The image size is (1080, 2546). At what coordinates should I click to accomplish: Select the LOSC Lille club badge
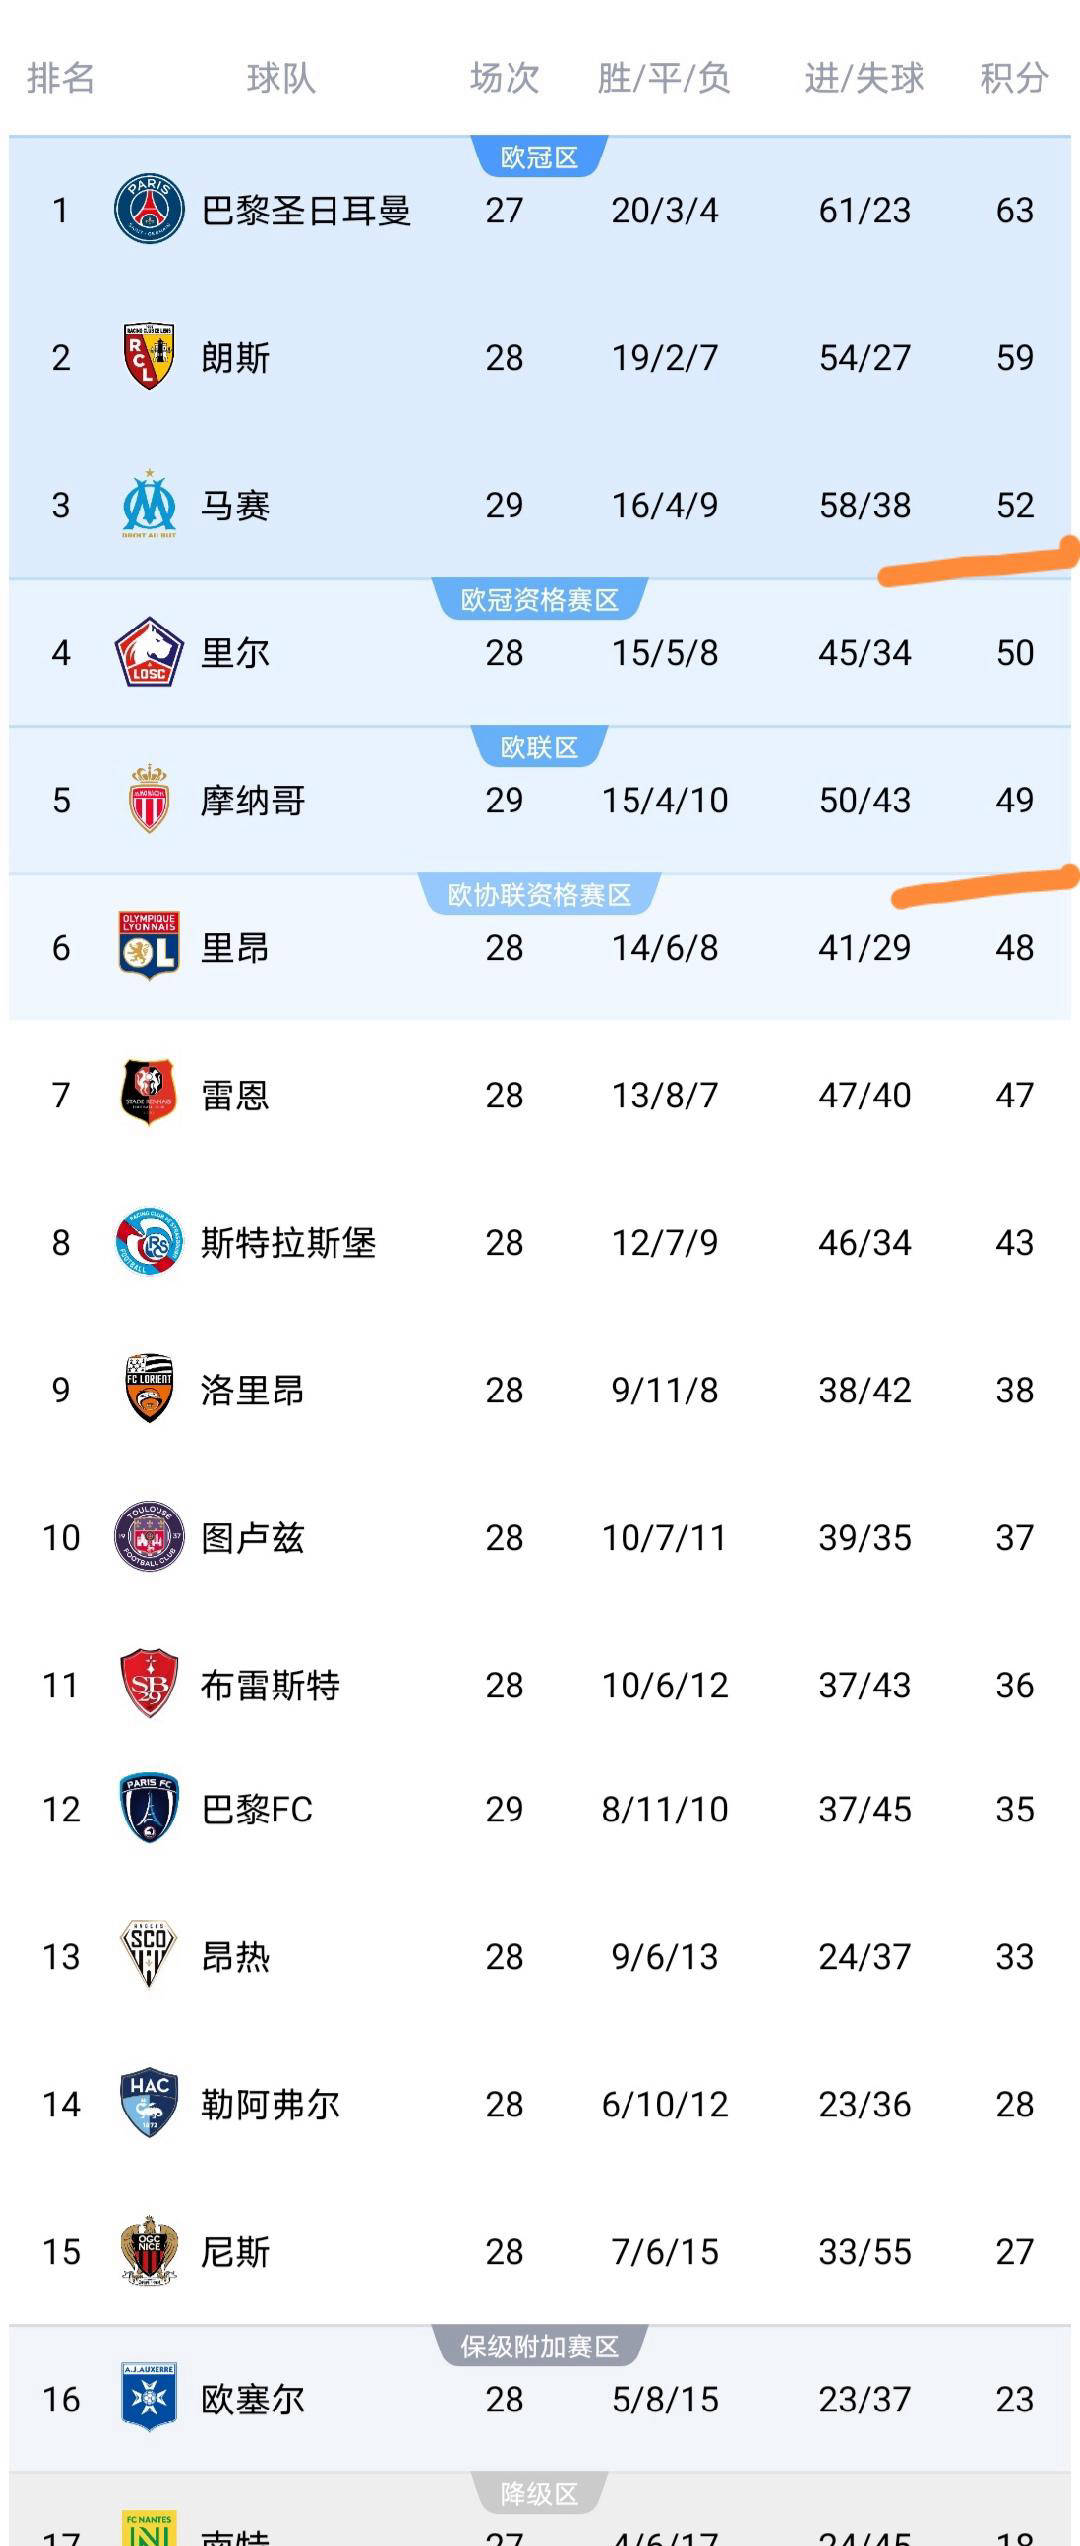[149, 652]
